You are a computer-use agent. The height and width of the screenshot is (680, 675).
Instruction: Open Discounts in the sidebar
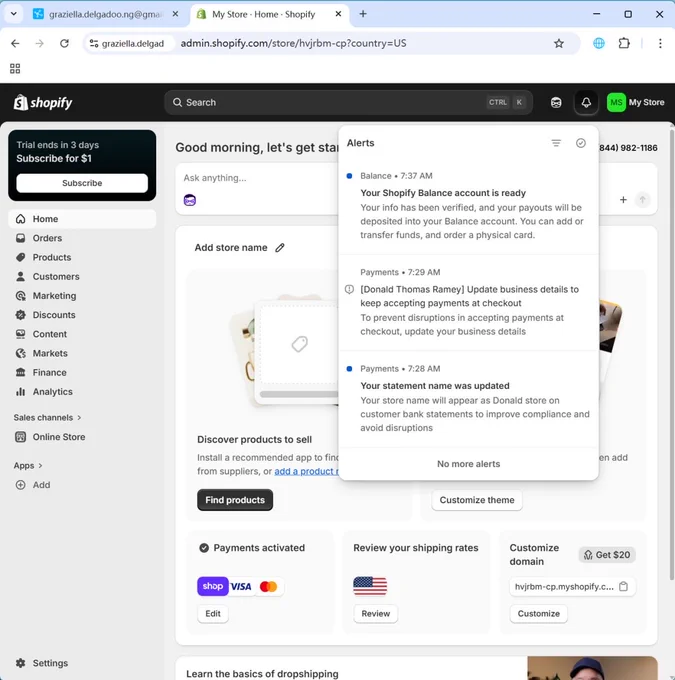click(x=82, y=315)
